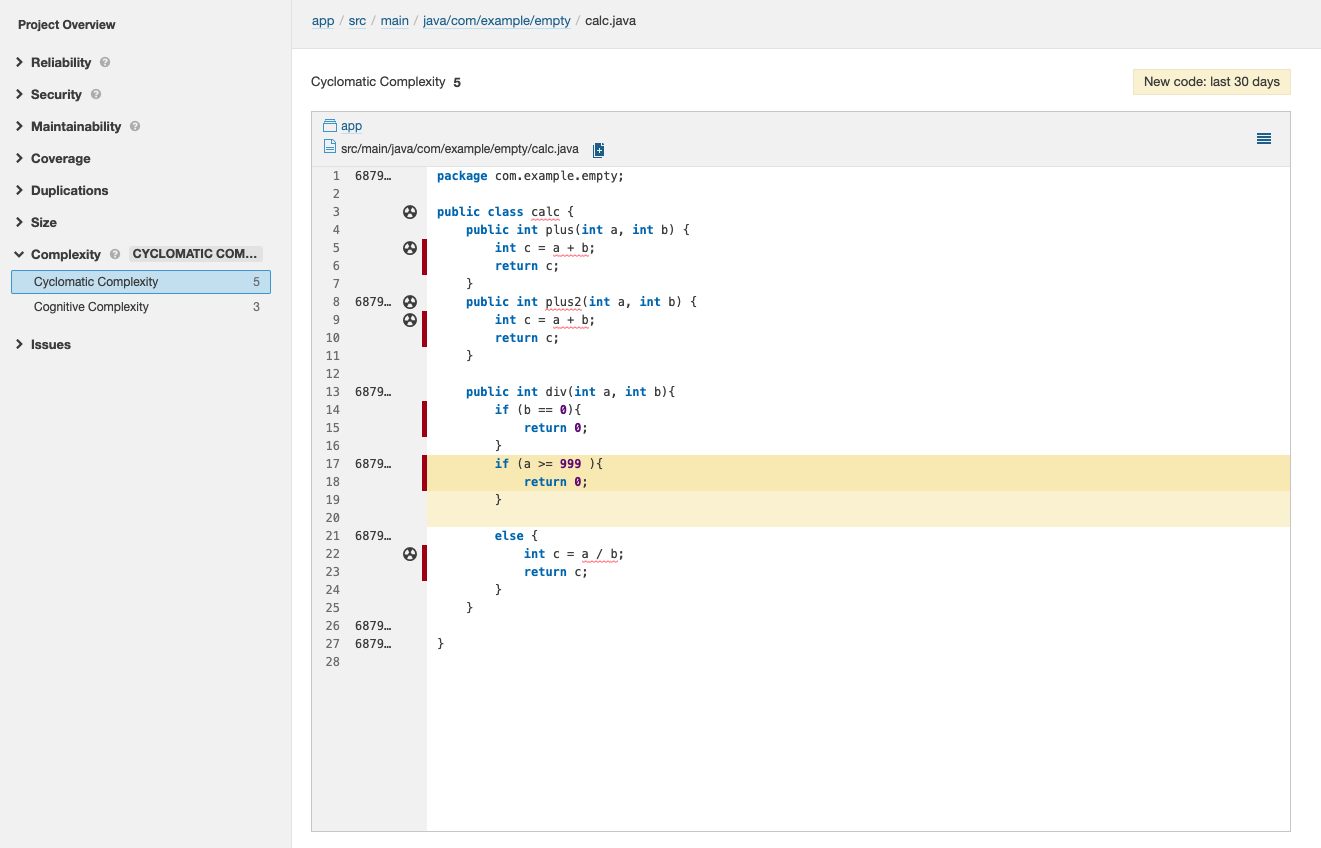Image resolution: width=1321 pixels, height=848 pixels.
Task: Click SCM revision 6879 on line 17
Action: click(374, 464)
